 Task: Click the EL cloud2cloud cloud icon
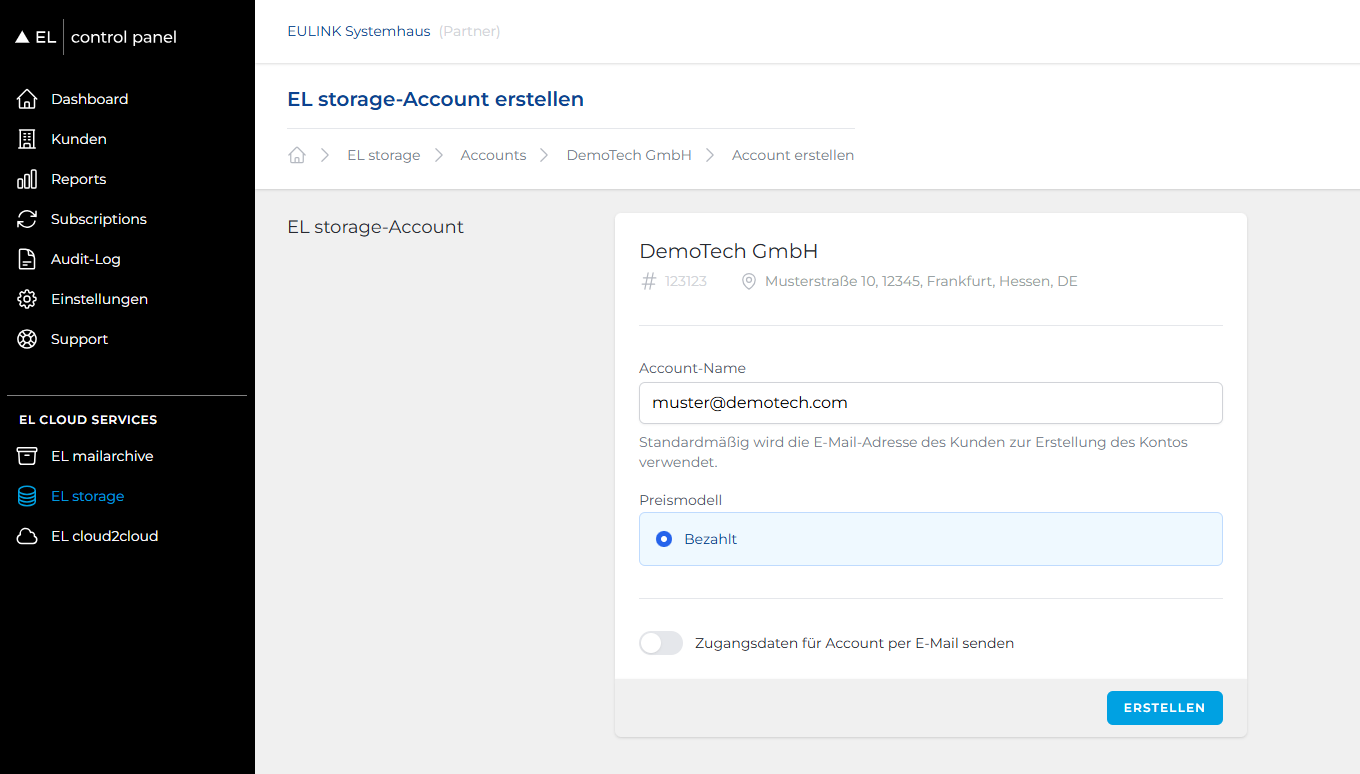[x=27, y=536]
